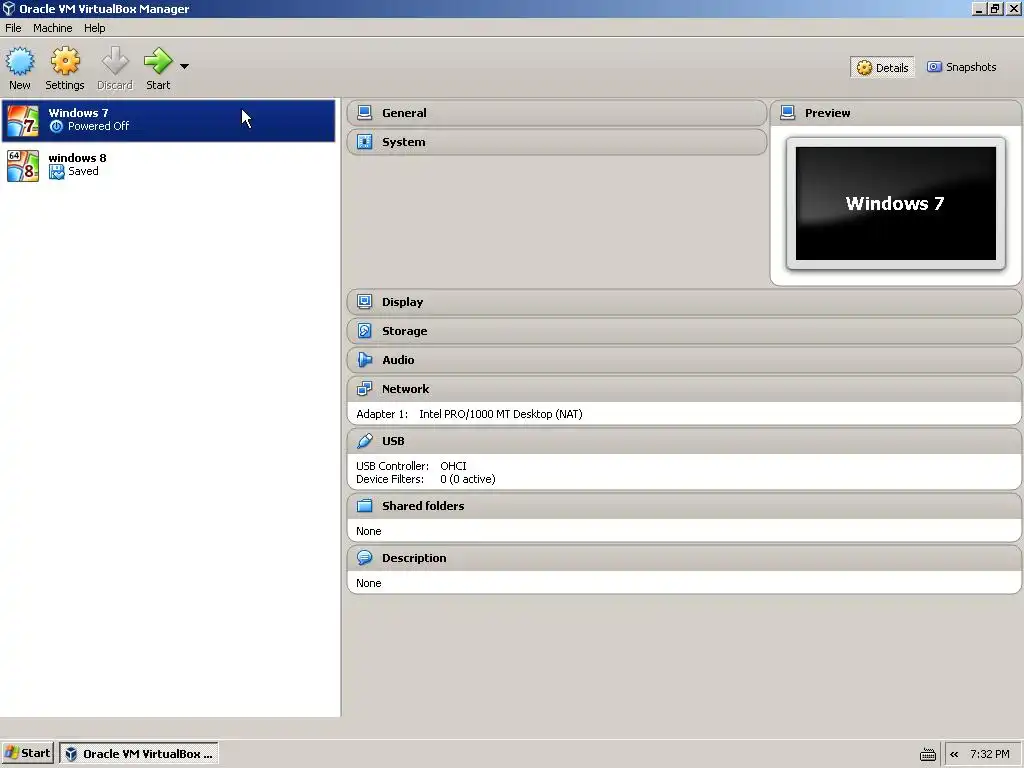Click the Preview monitor icon
This screenshot has width=1024, height=768.
pos(788,113)
